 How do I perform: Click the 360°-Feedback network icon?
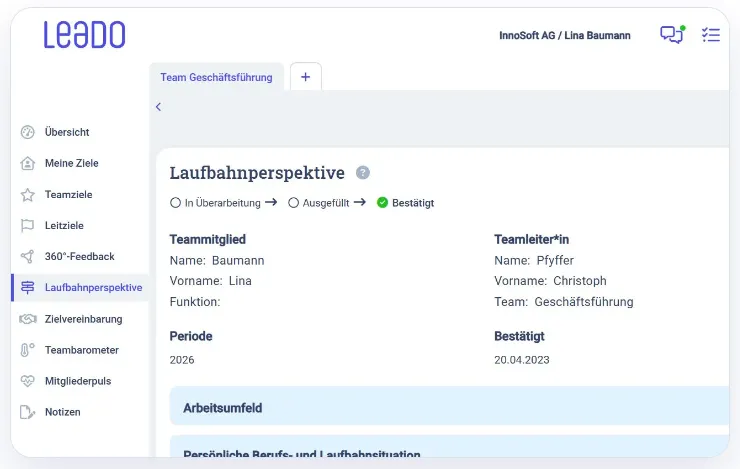[27, 257]
